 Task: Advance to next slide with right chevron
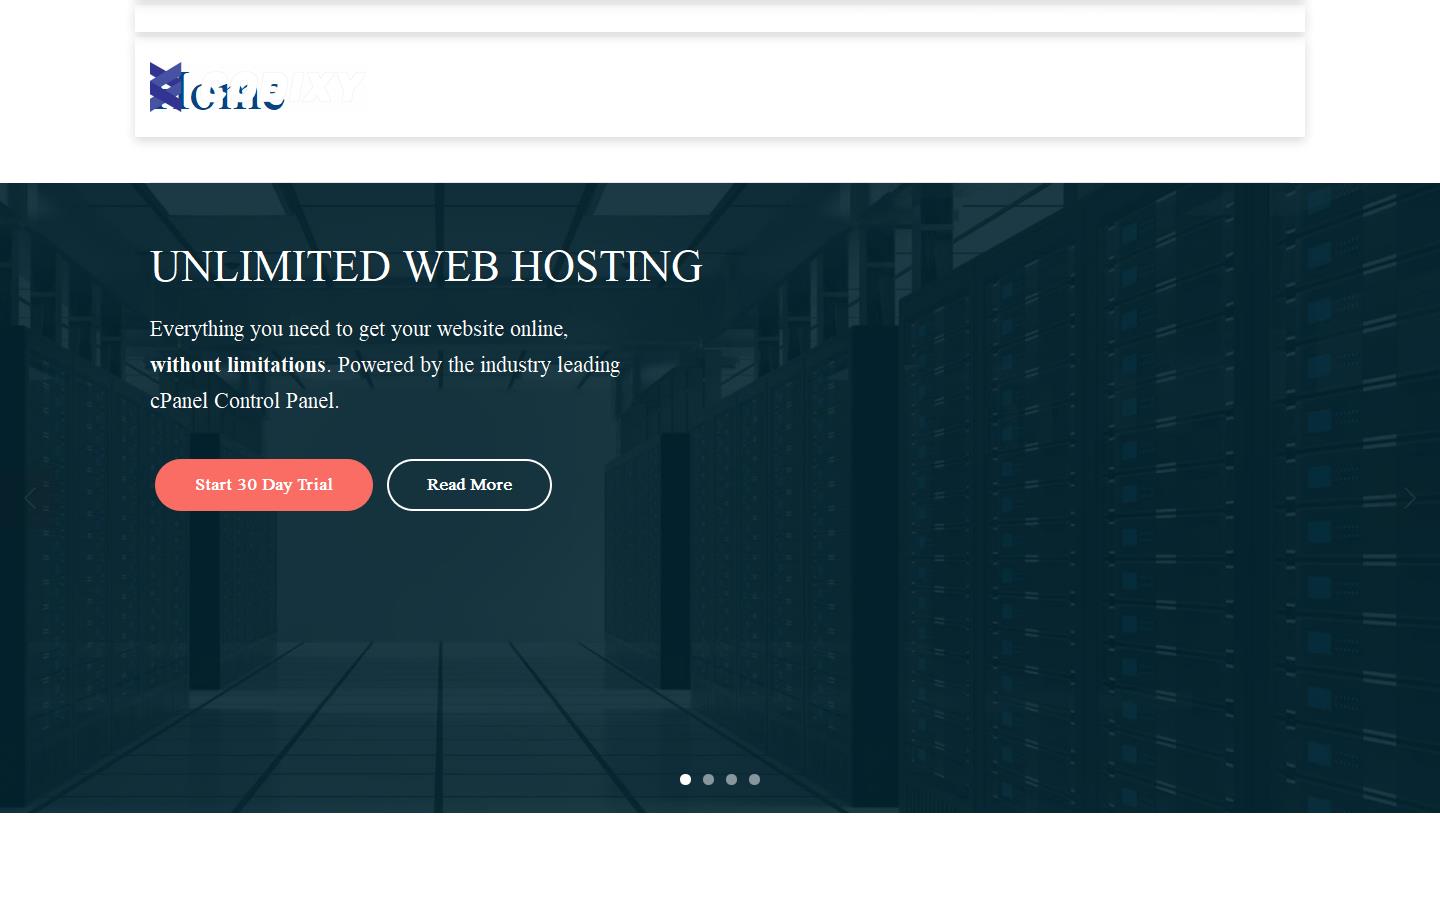click(x=1410, y=498)
